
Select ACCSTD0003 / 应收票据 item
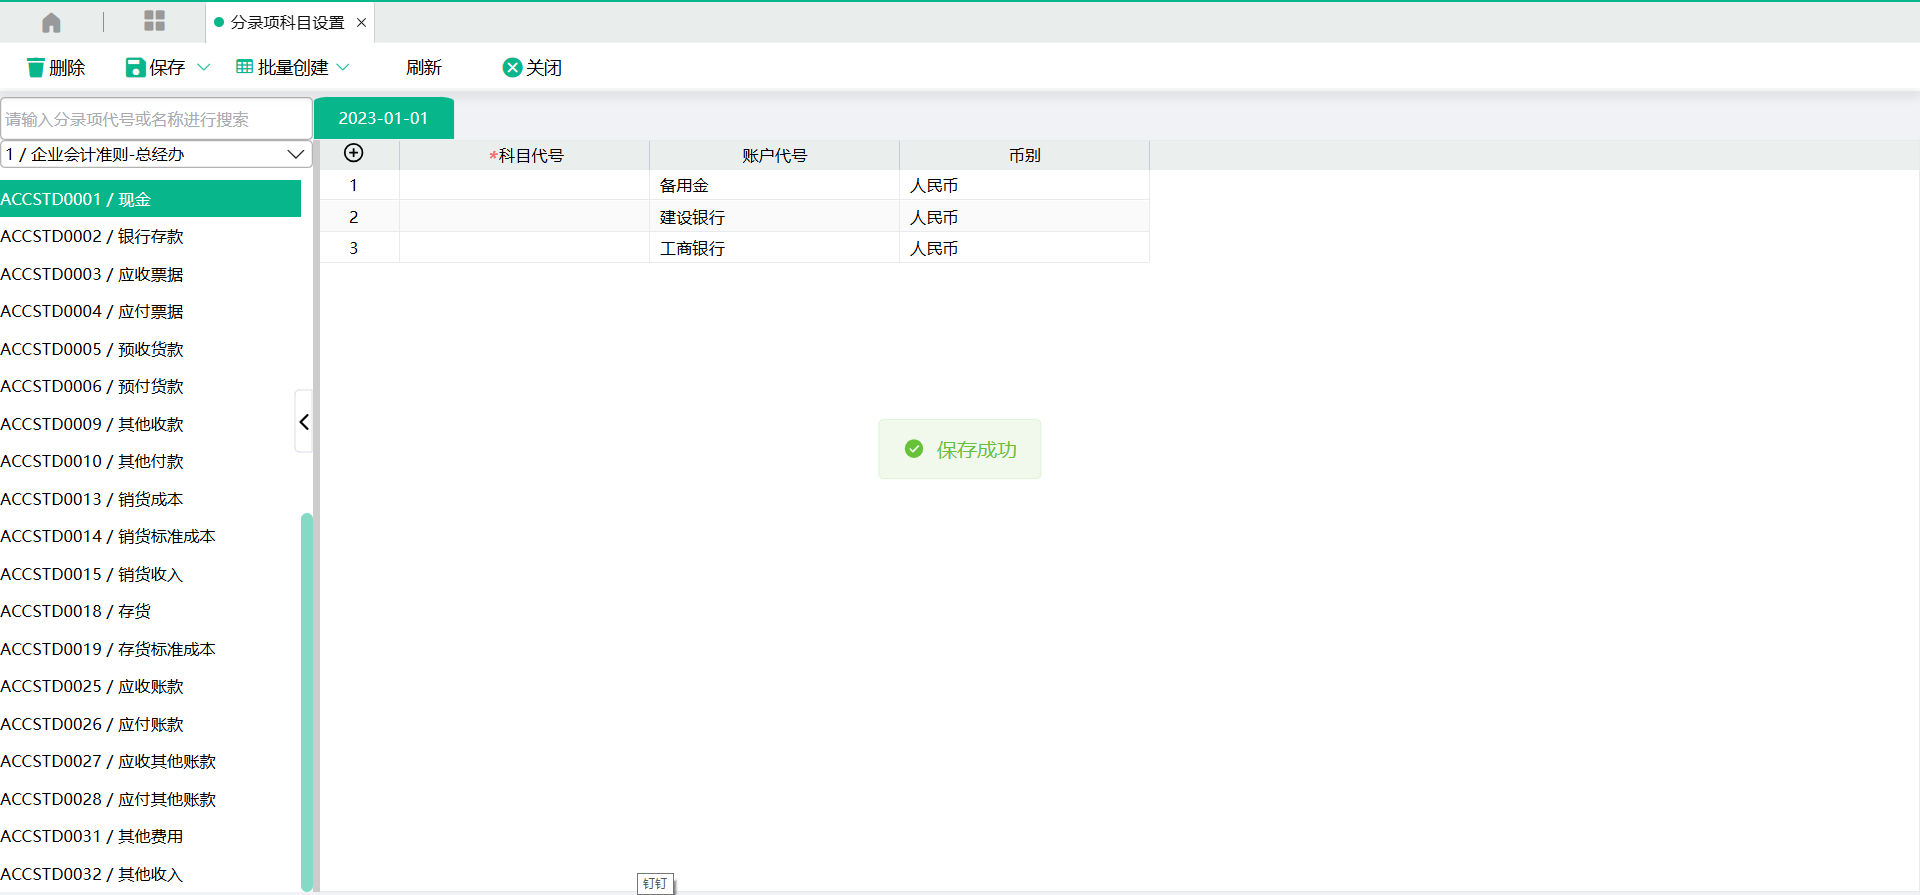click(x=150, y=274)
